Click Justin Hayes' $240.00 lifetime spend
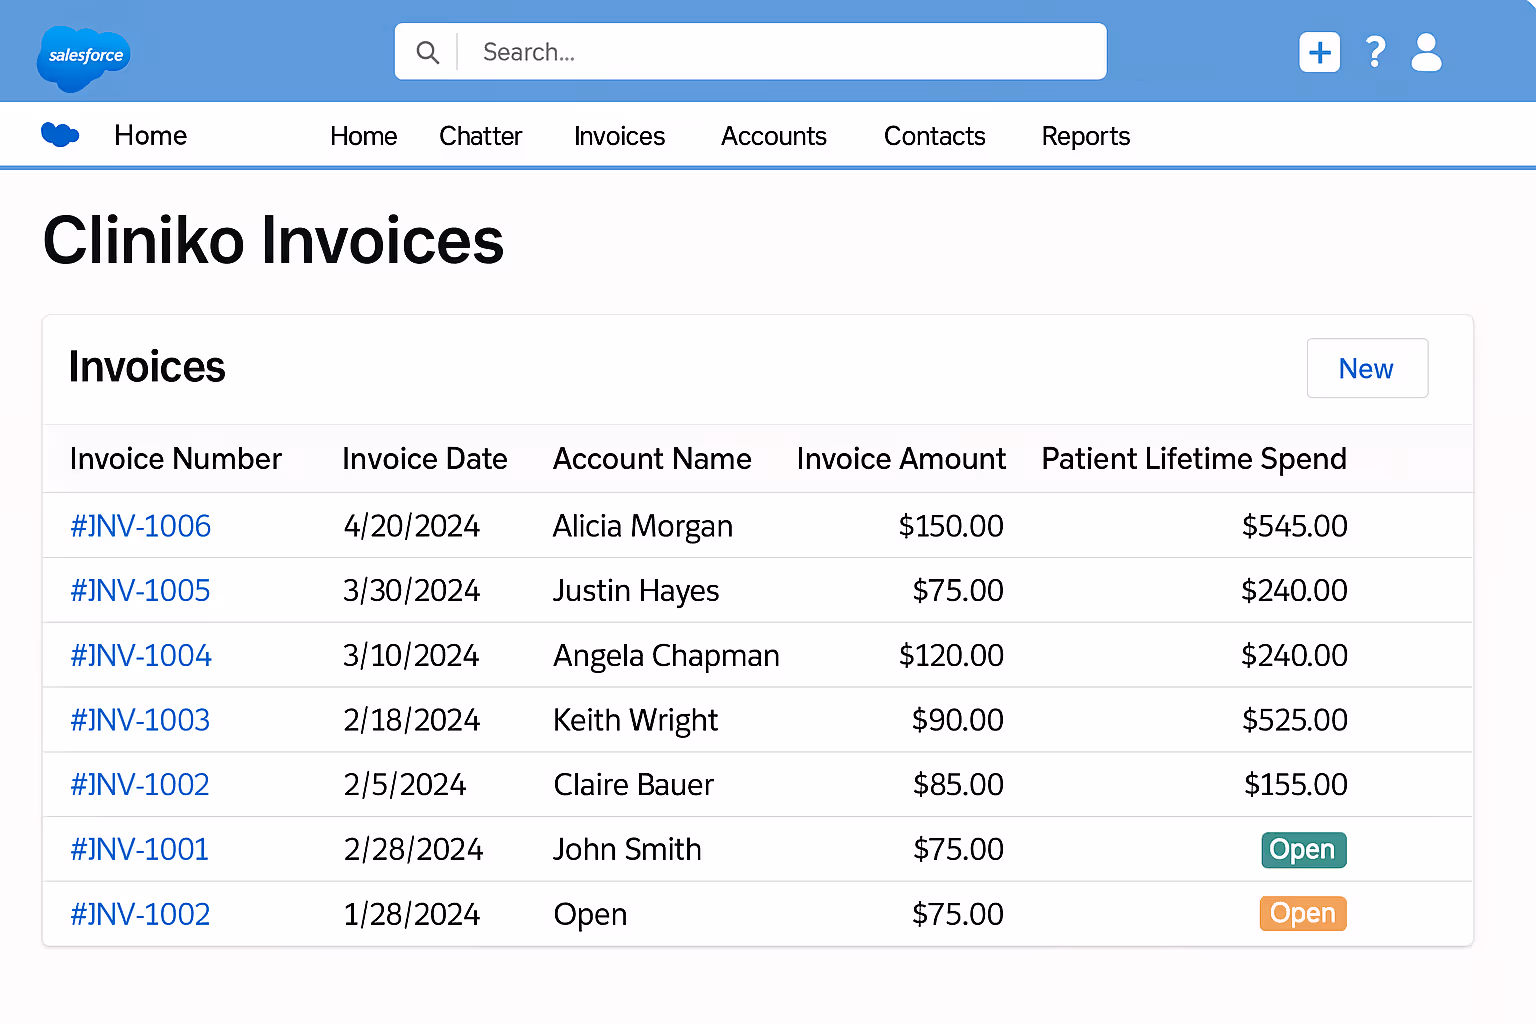 tap(1294, 590)
